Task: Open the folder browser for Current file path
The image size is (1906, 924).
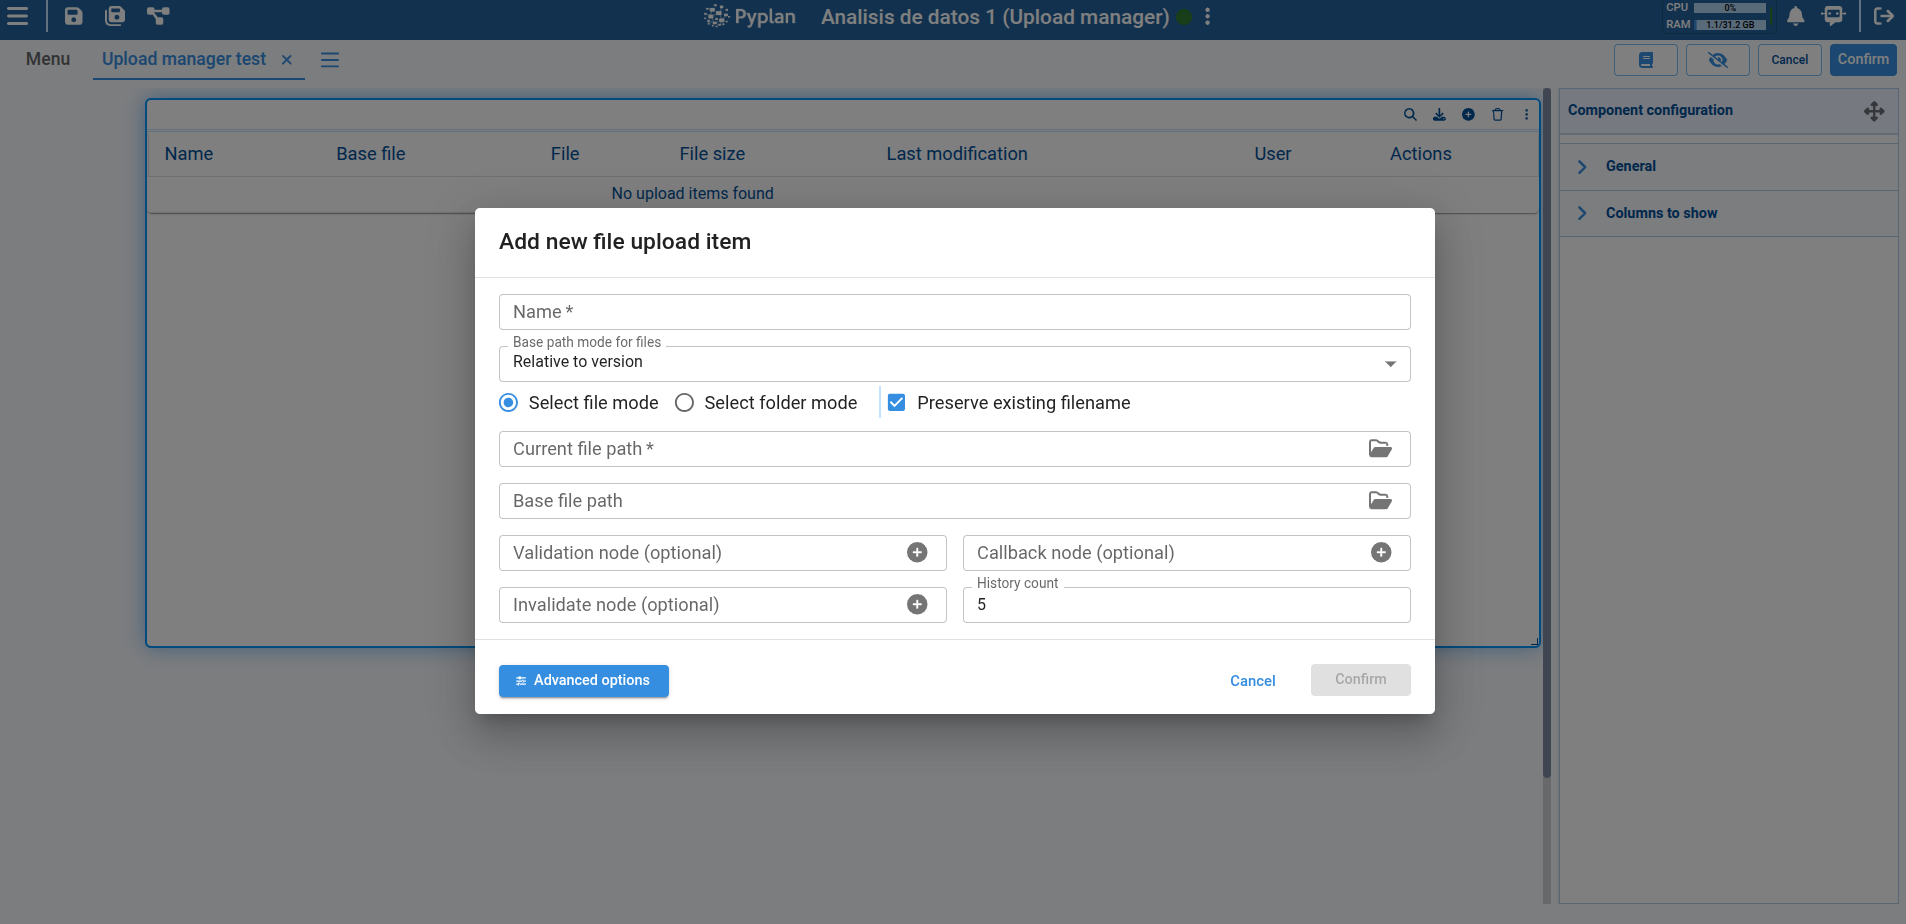Action: point(1381,448)
